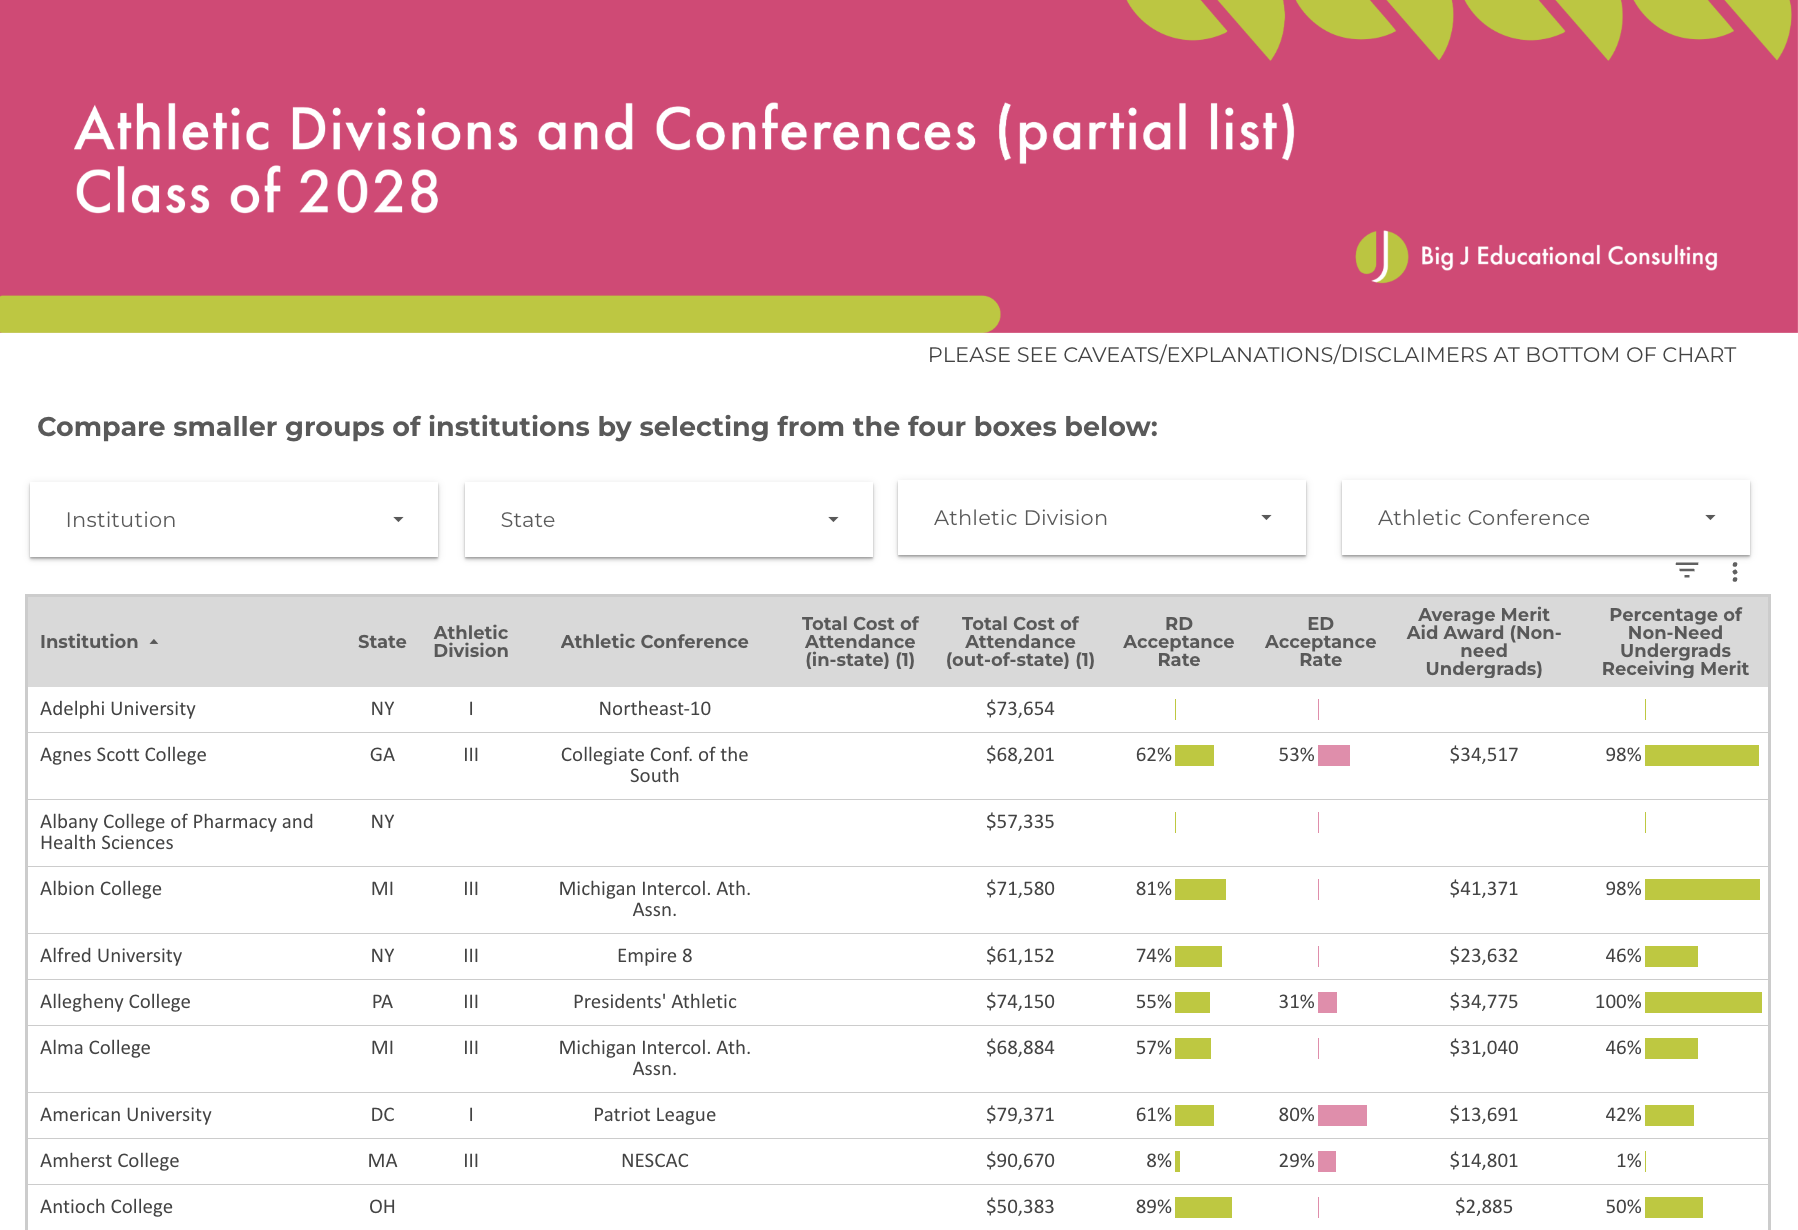This screenshot has height=1230, width=1798.
Task: Sort by Total Cost out-of-state header
Action: [1020, 642]
